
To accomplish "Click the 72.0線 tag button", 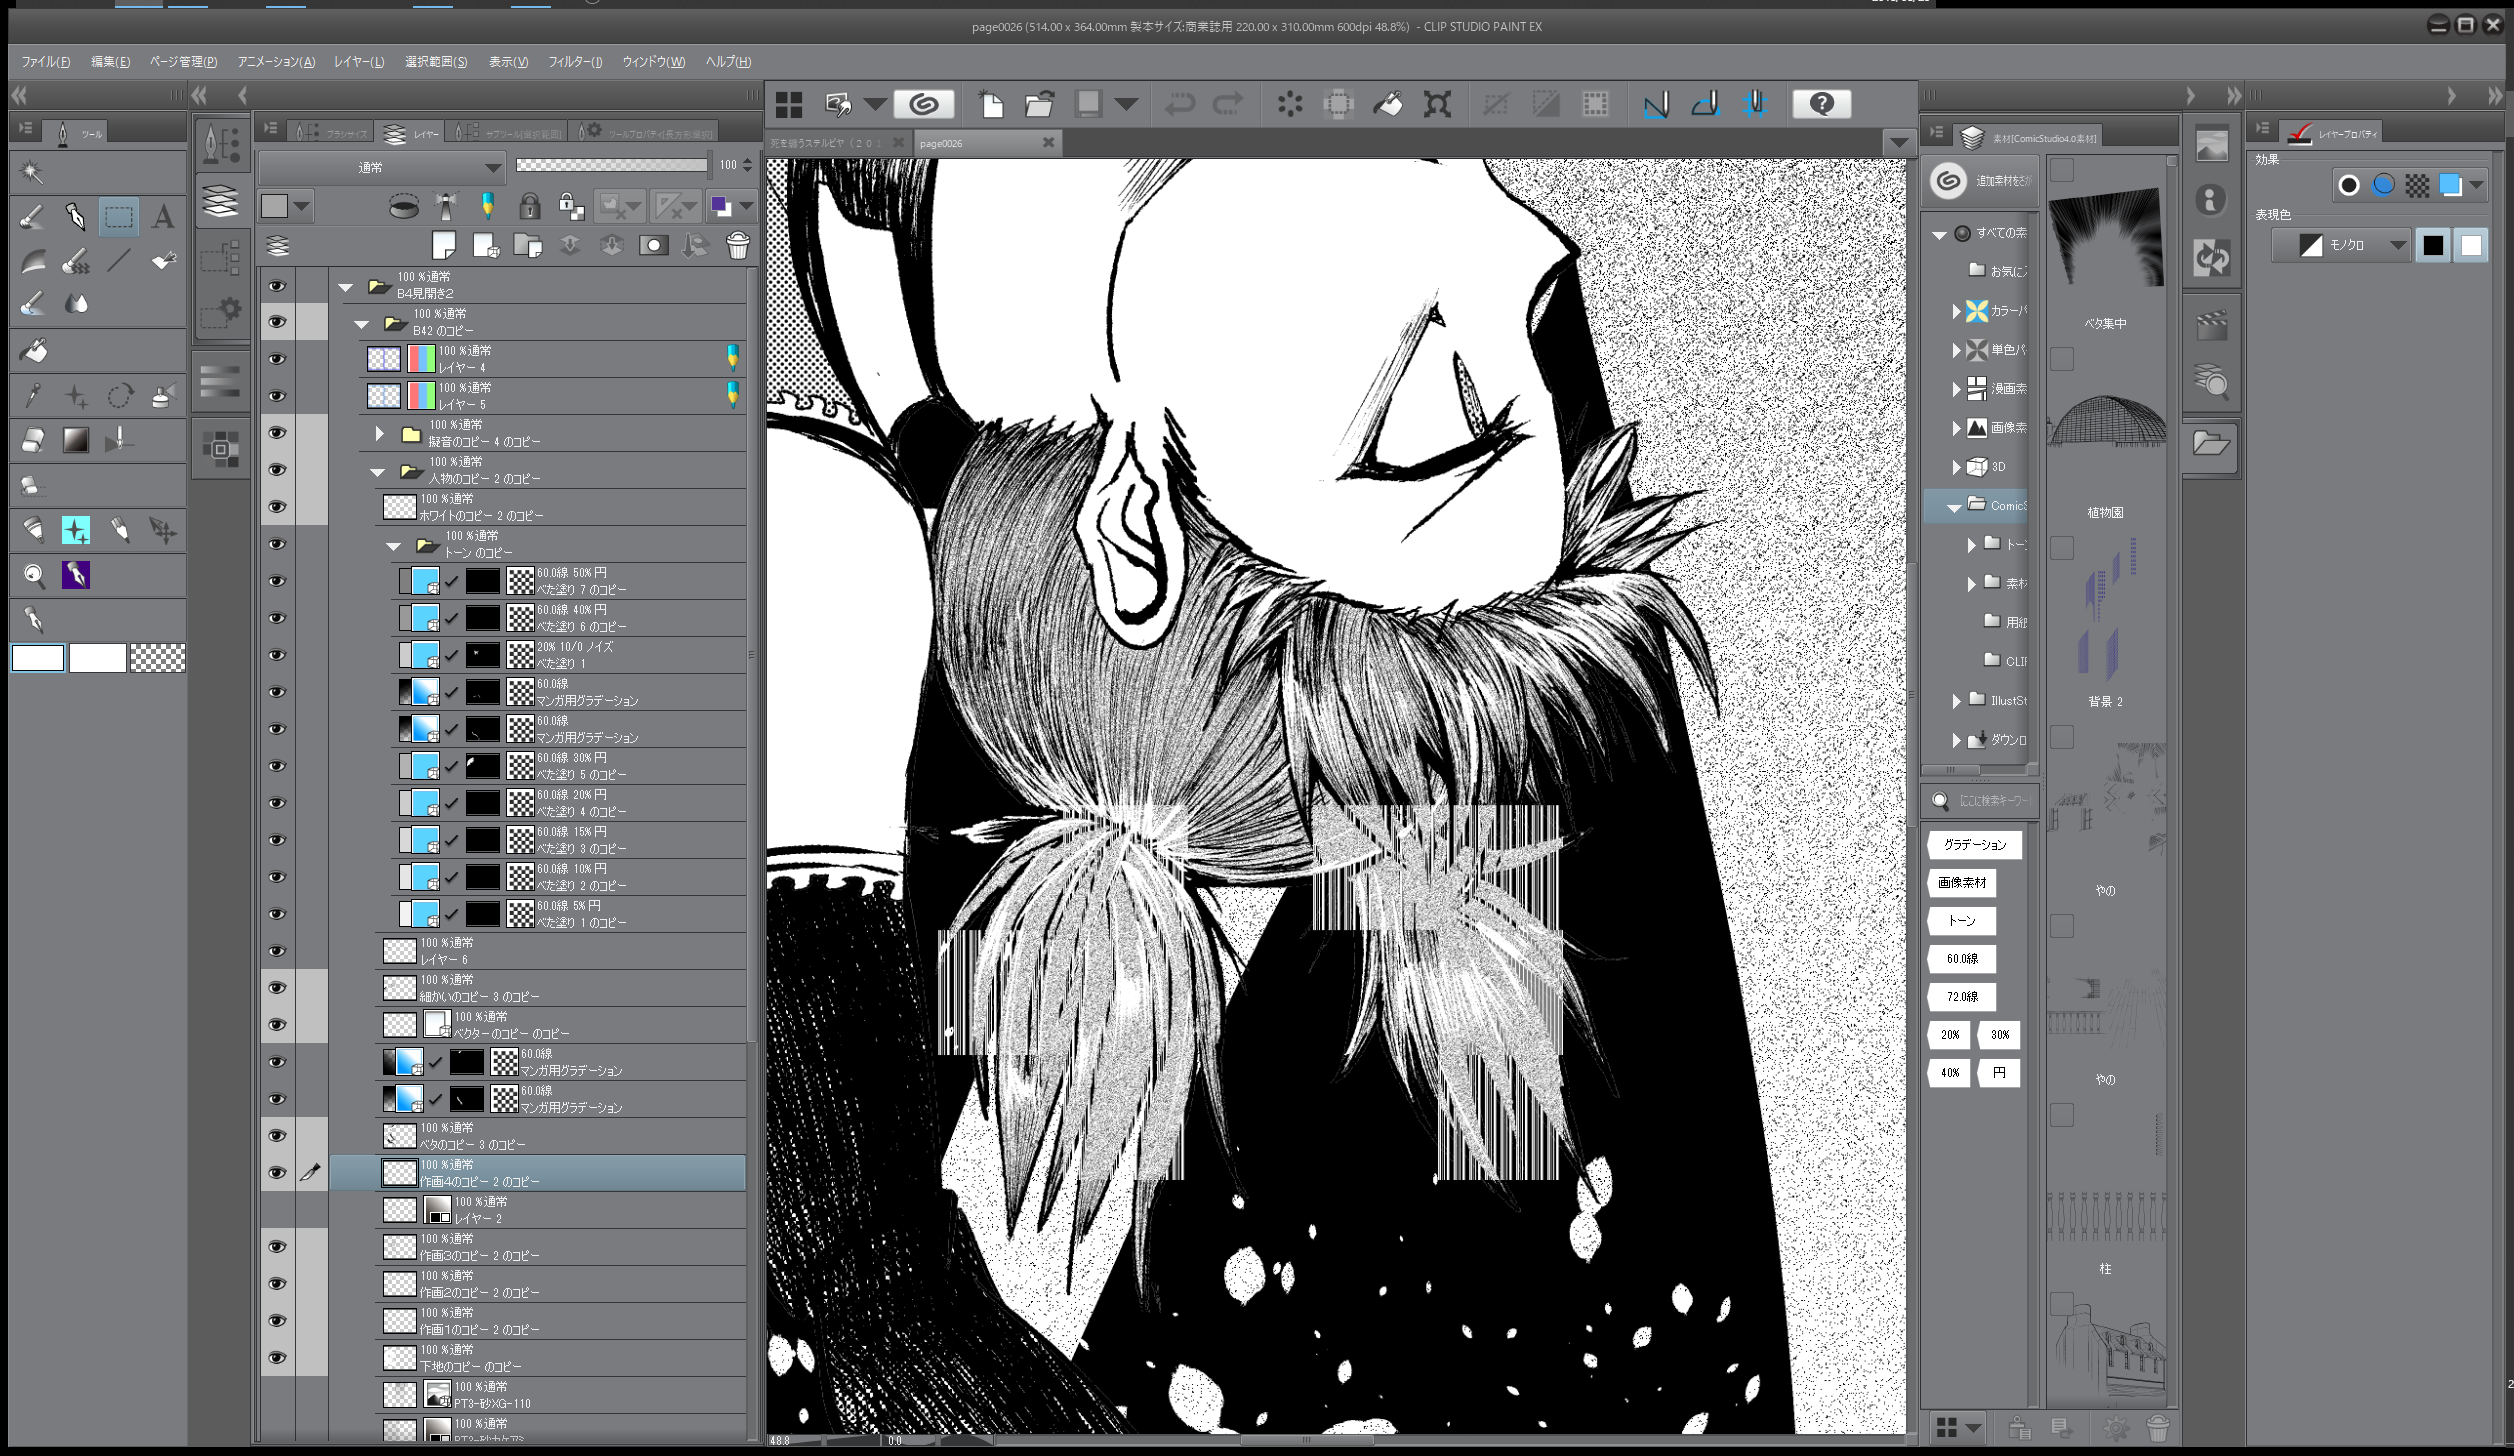I will coord(1962,997).
